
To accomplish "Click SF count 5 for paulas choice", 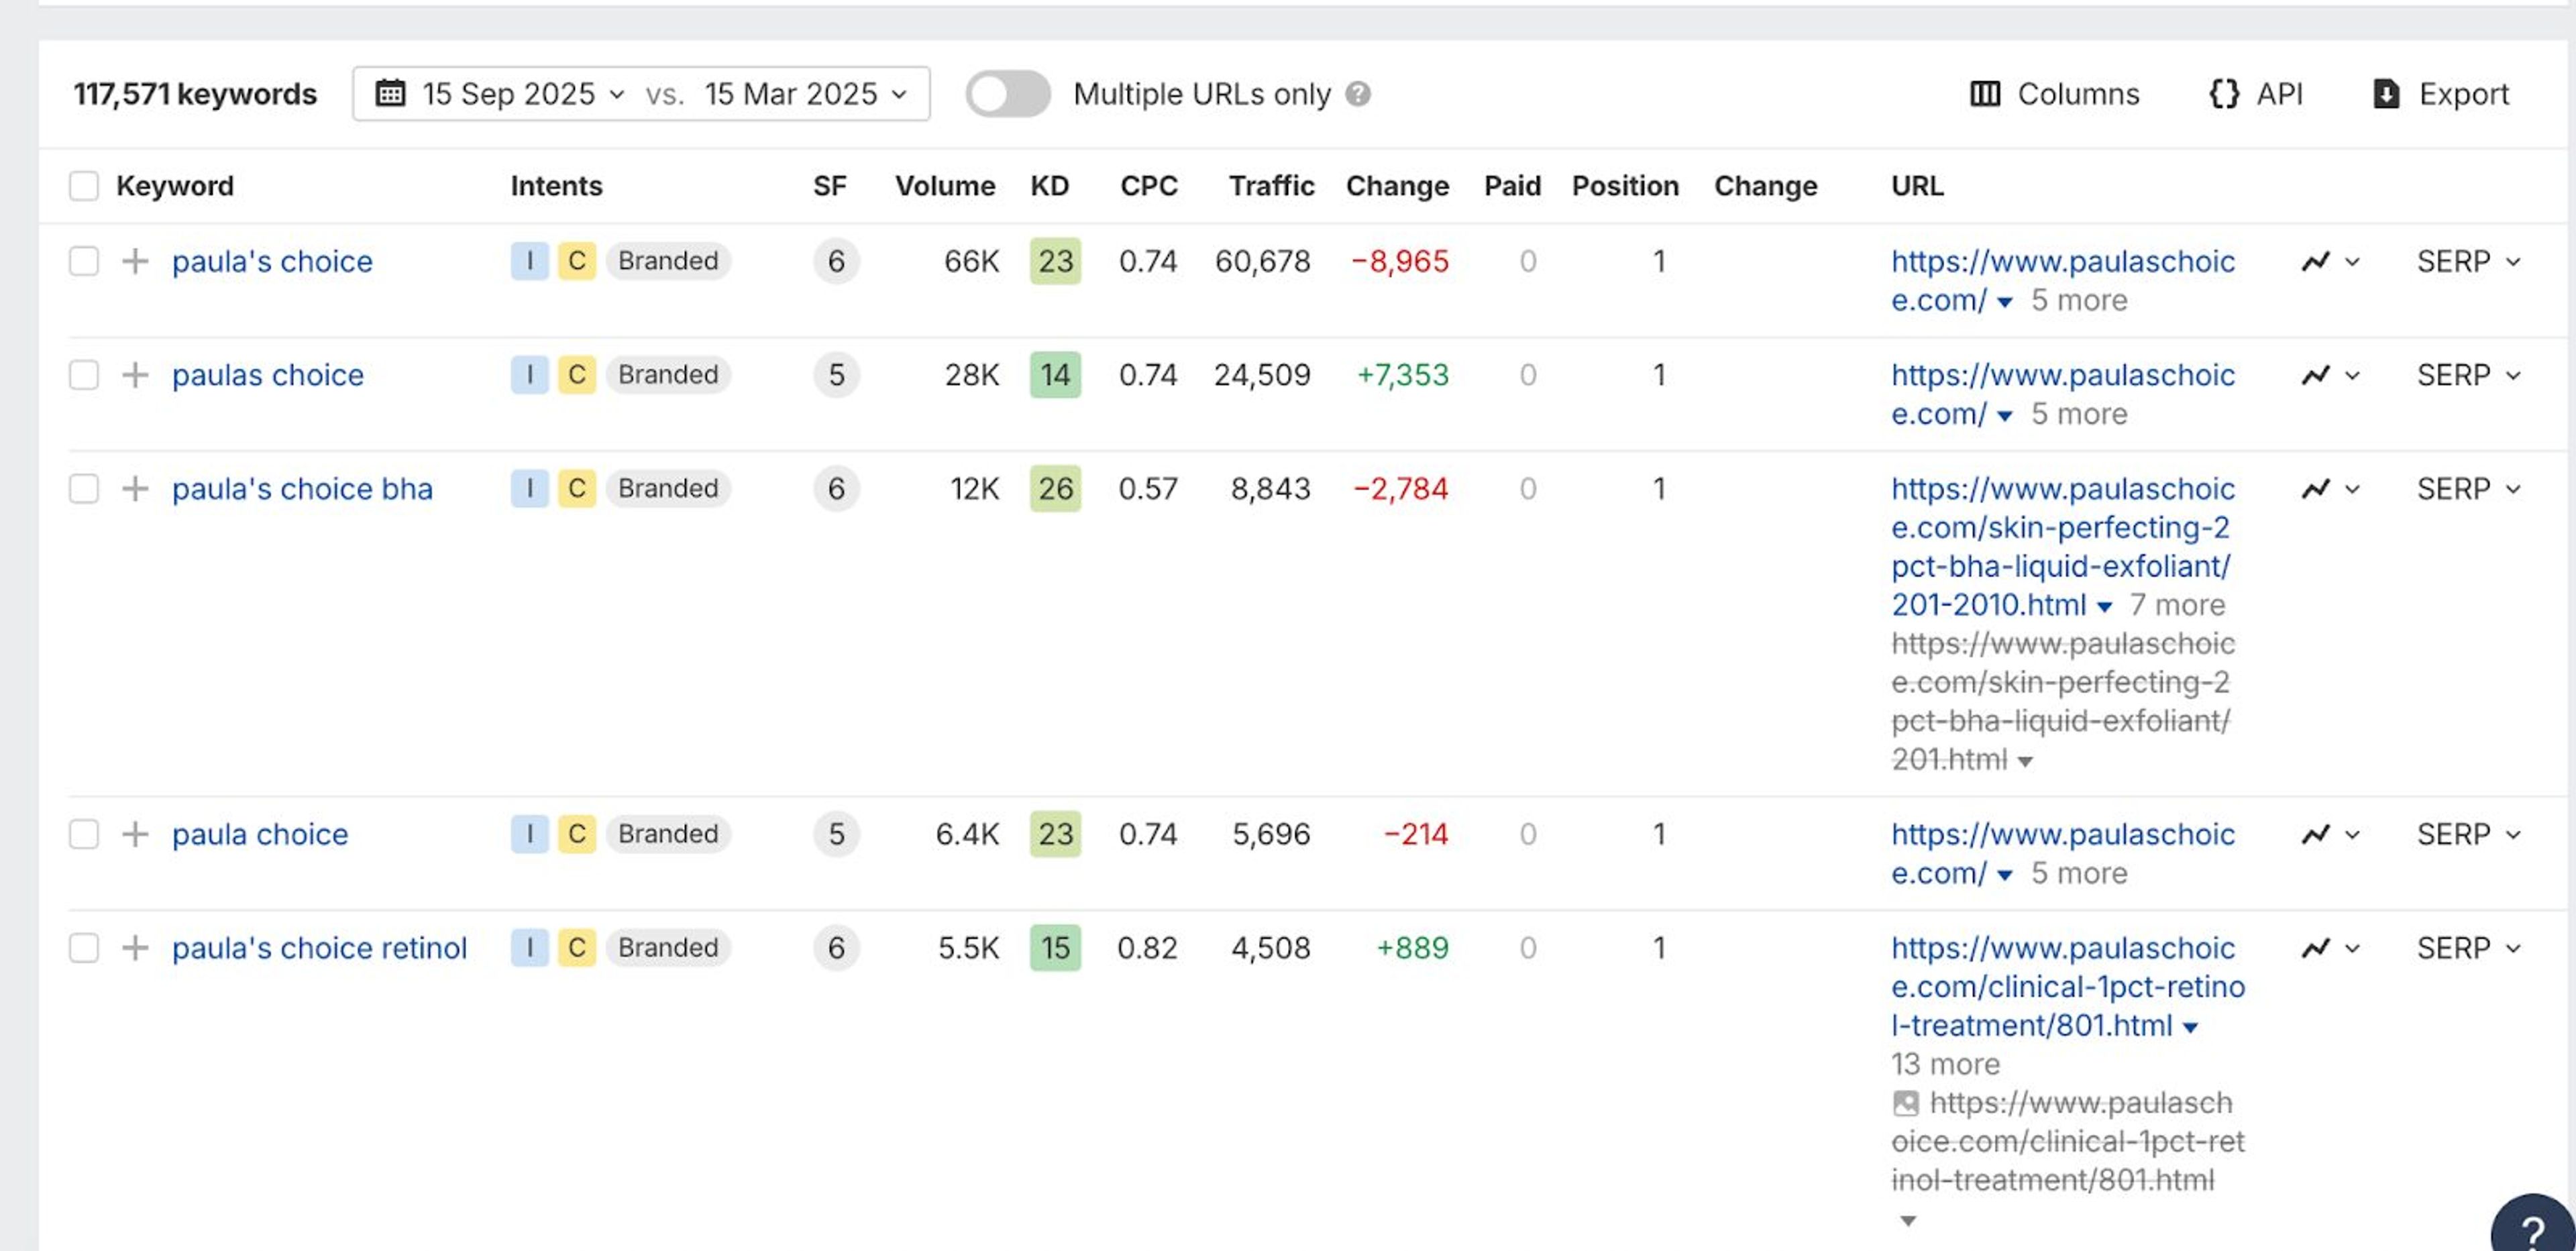I will pyautogui.click(x=836, y=375).
